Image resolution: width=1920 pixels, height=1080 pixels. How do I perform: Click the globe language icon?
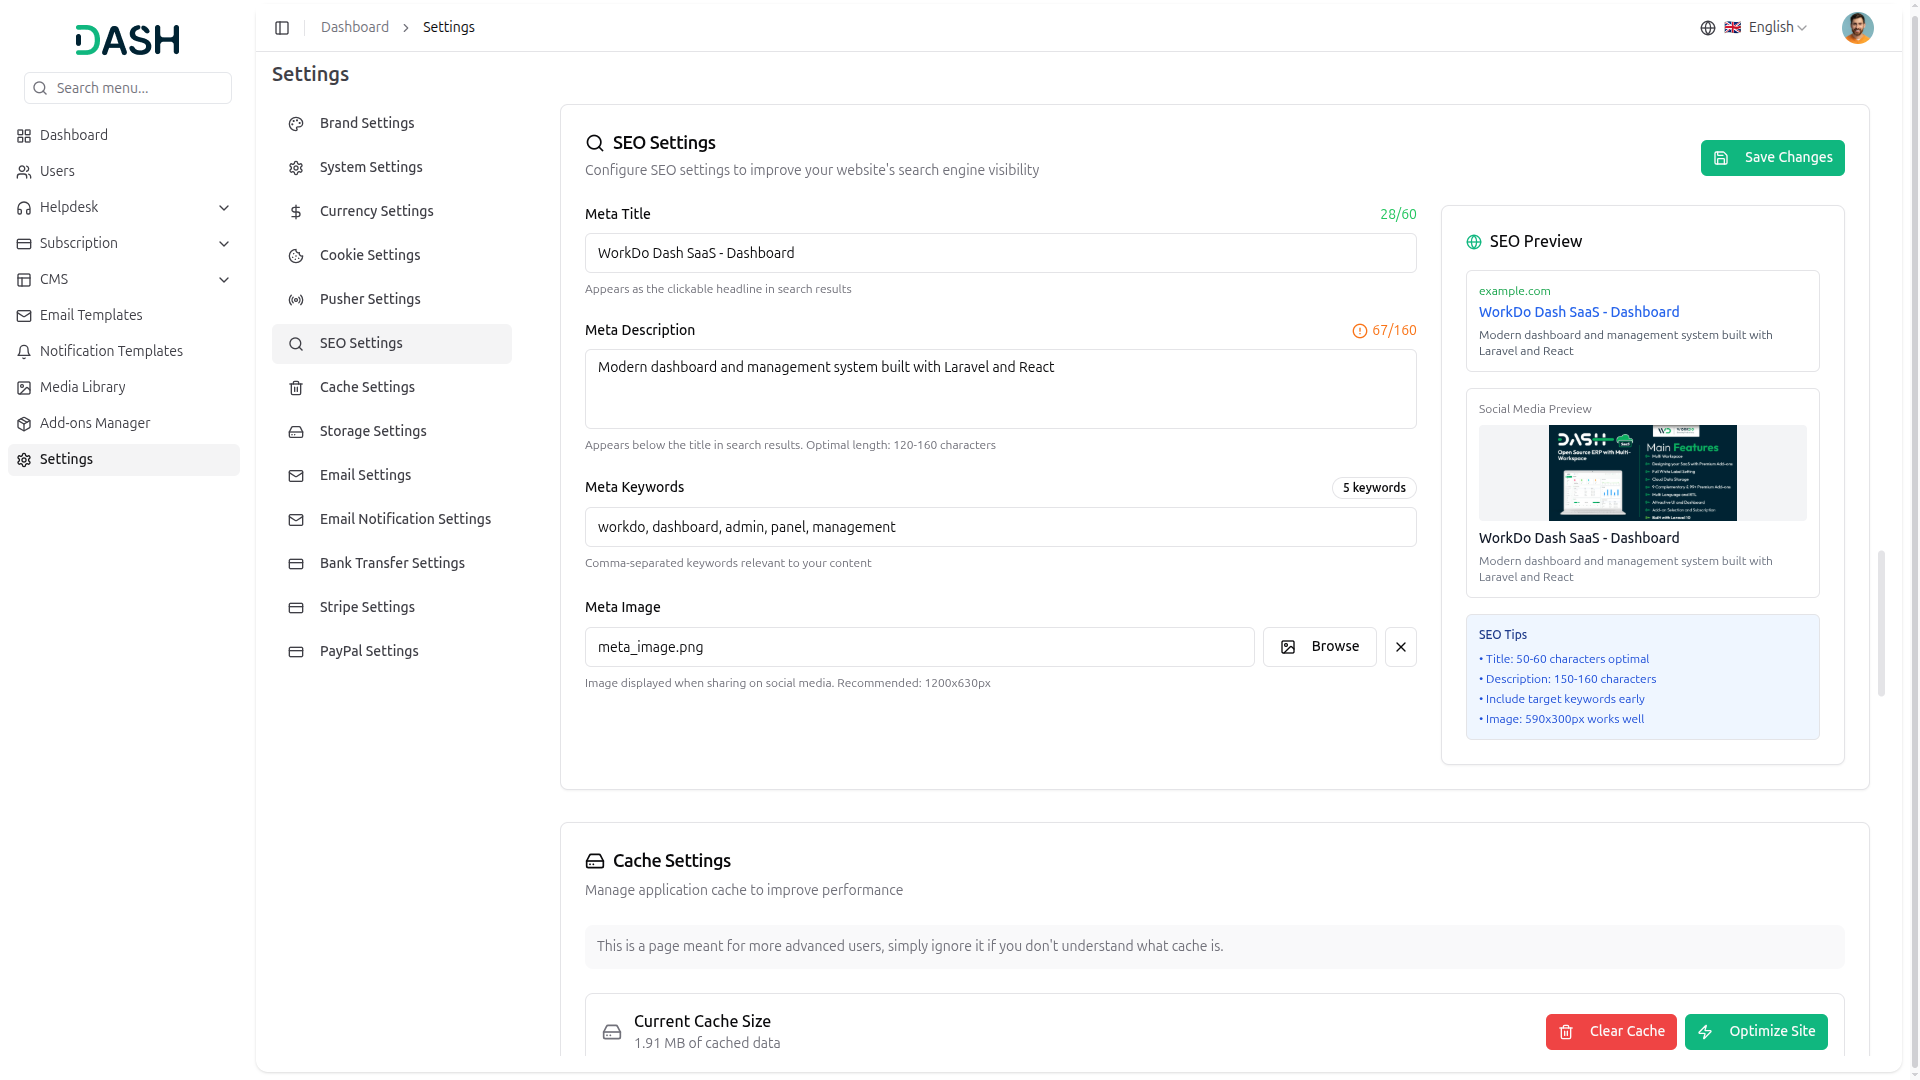tap(1708, 28)
